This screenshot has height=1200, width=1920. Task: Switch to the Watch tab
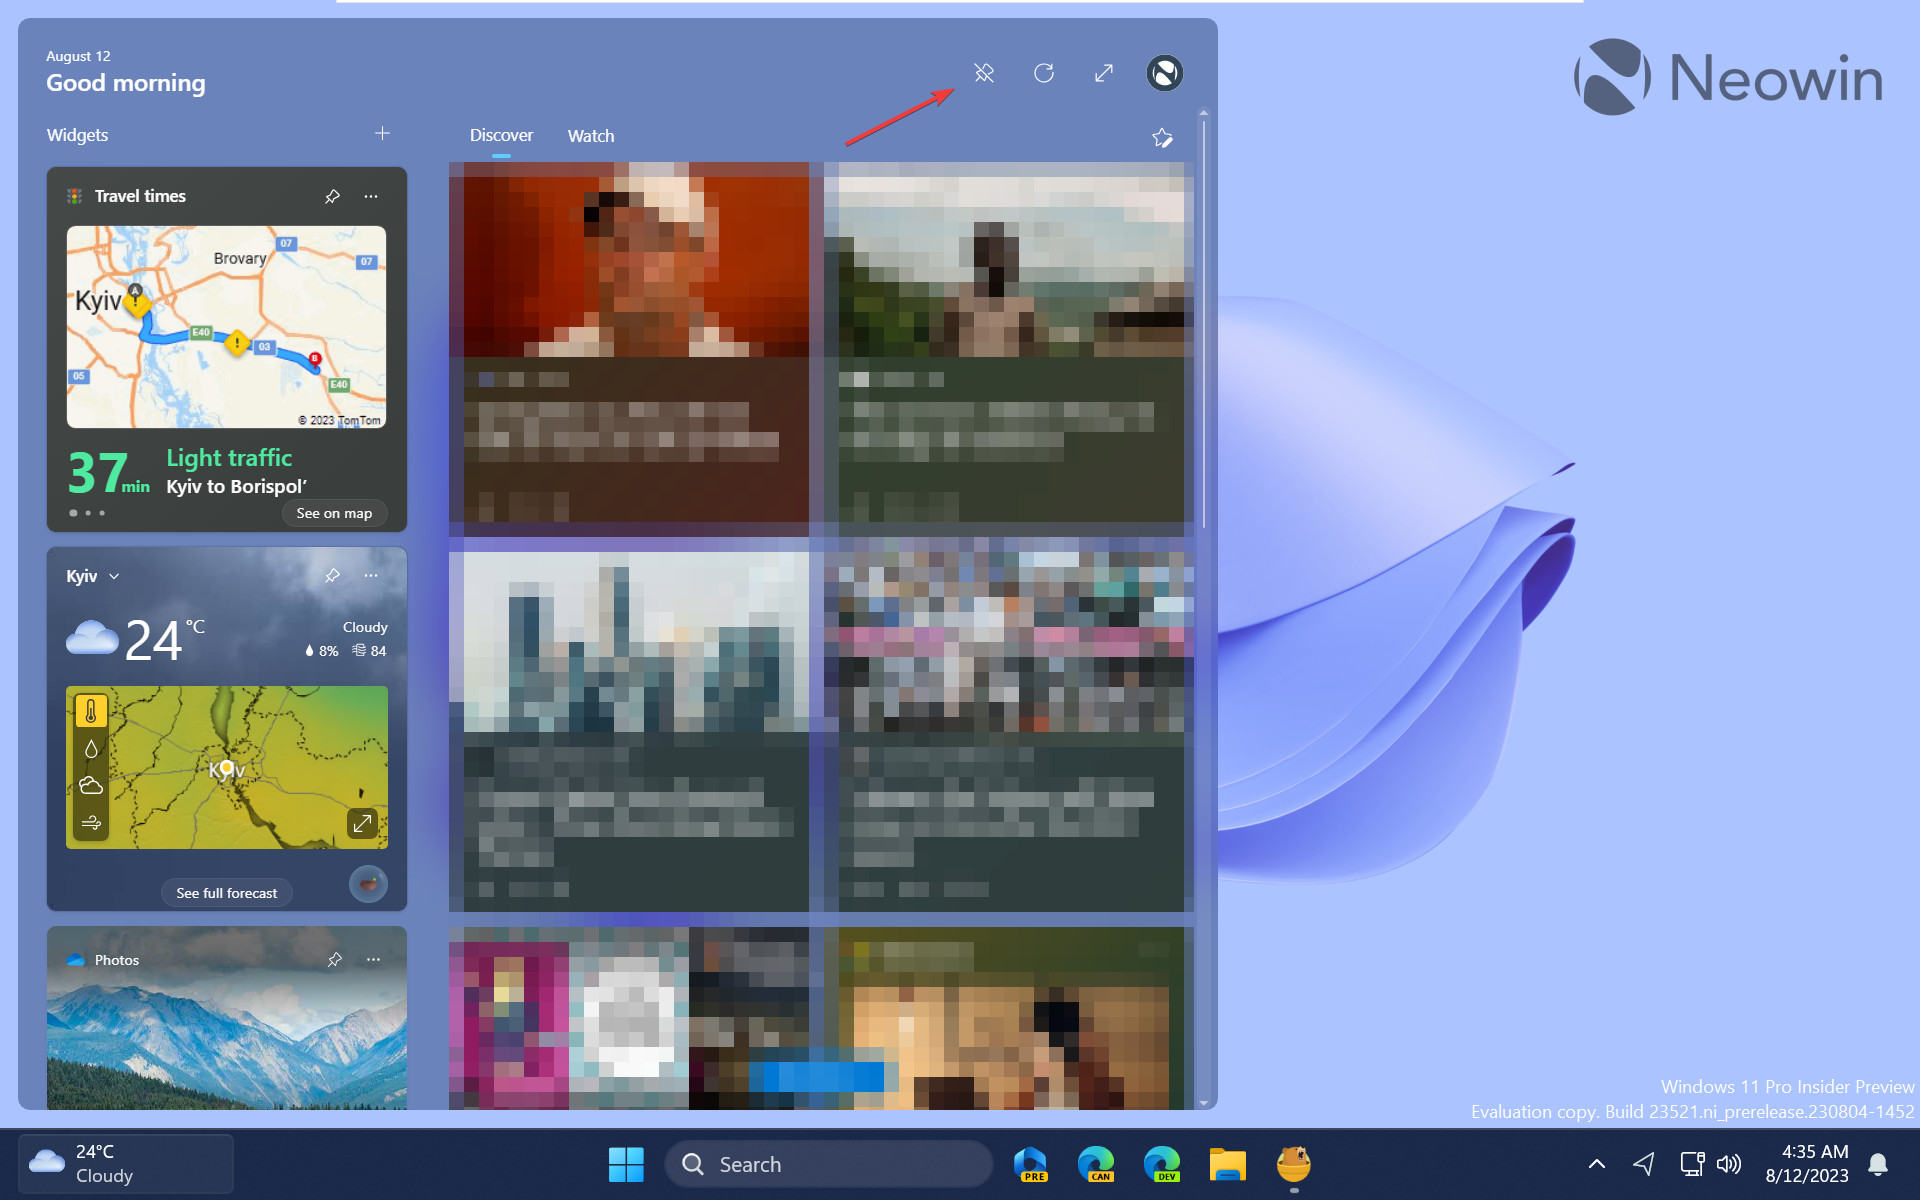pyautogui.click(x=590, y=135)
